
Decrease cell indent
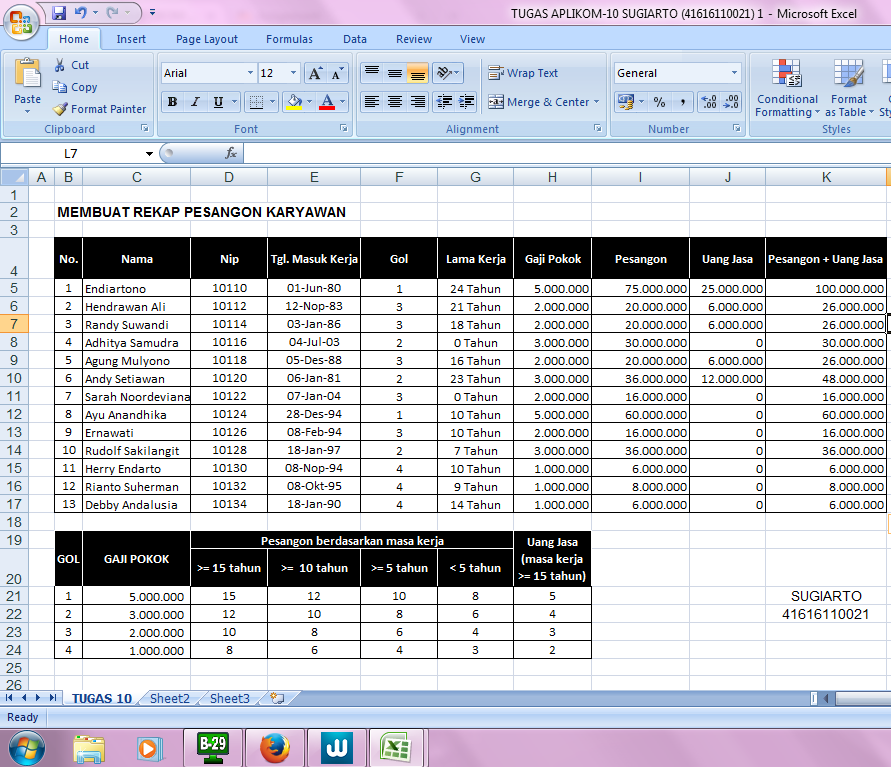tap(444, 102)
